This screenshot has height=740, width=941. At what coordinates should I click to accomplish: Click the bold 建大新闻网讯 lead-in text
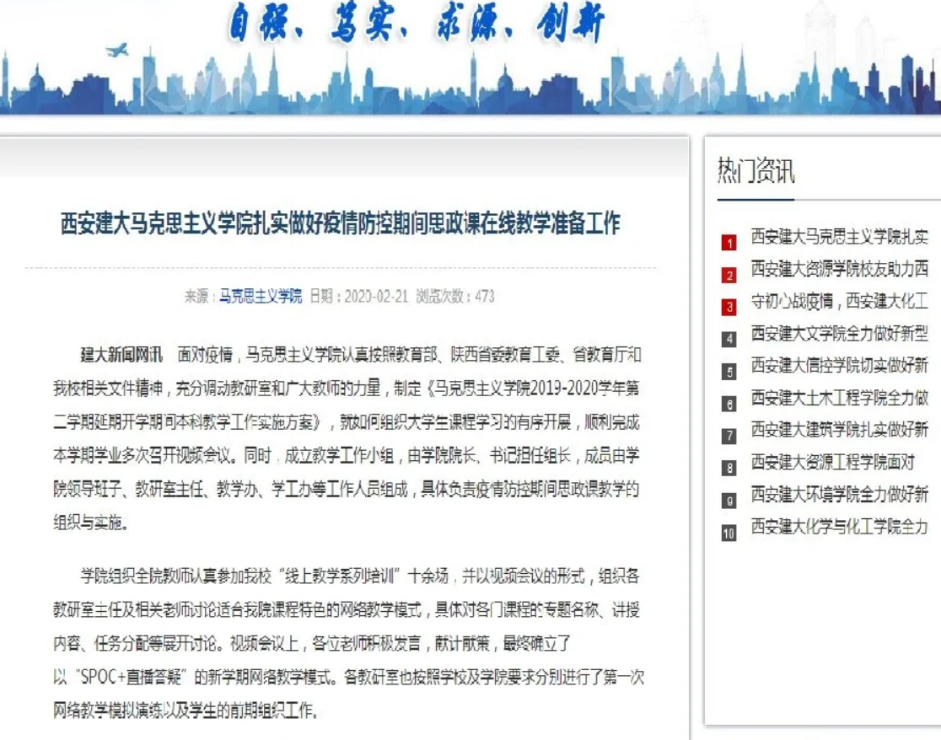point(122,355)
